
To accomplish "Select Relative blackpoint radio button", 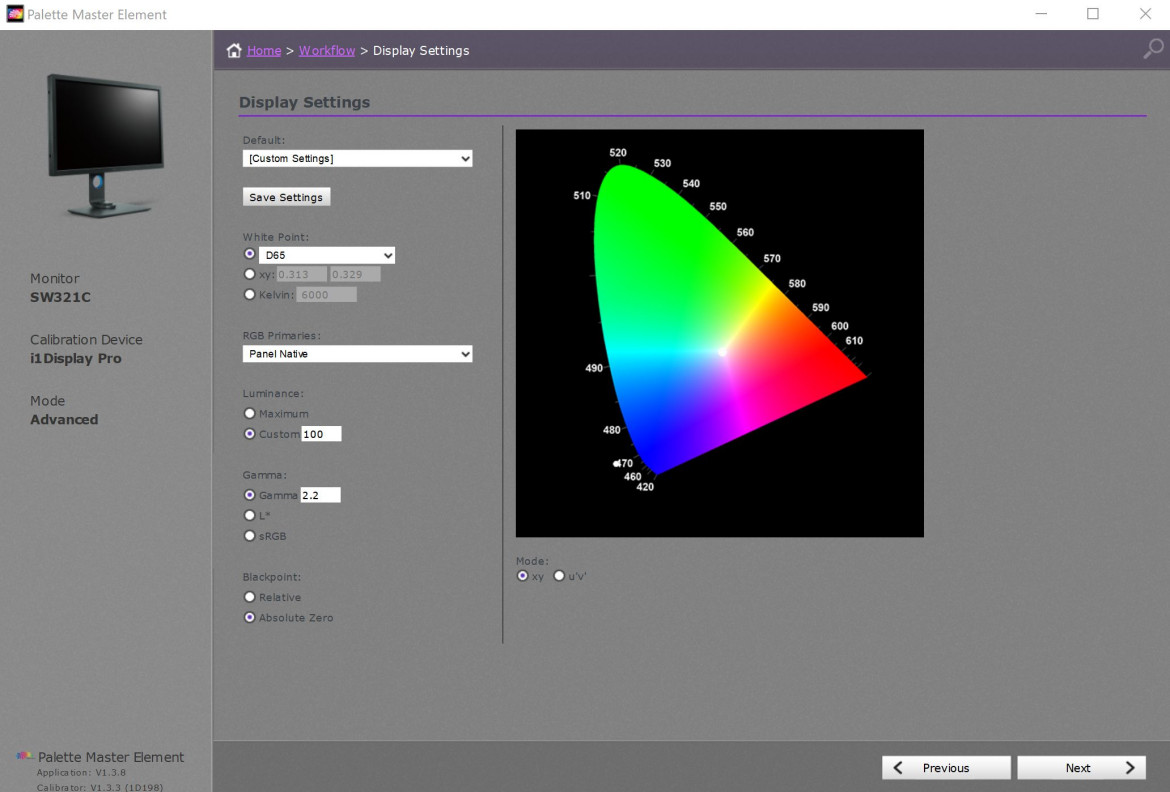I will [250, 596].
